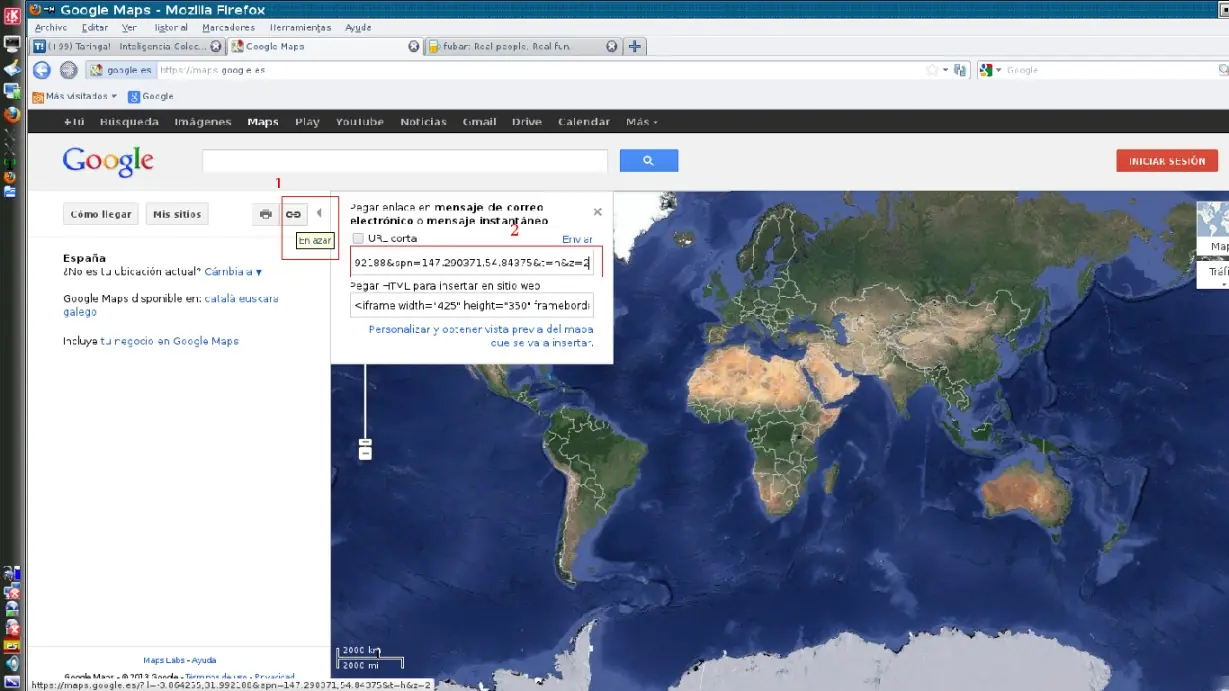This screenshot has width=1229, height=691.
Task: Select the iframe HTML embed field
Action: pyautogui.click(x=472, y=305)
